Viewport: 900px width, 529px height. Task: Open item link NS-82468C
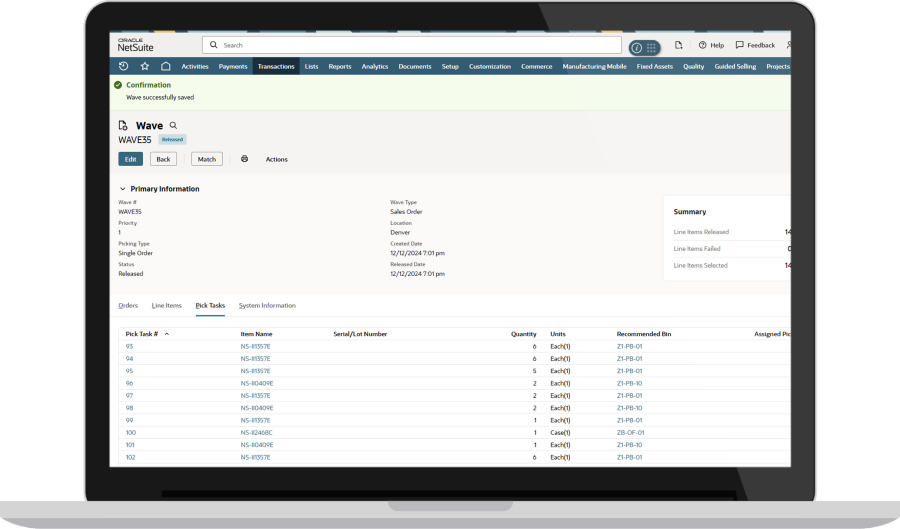256,432
